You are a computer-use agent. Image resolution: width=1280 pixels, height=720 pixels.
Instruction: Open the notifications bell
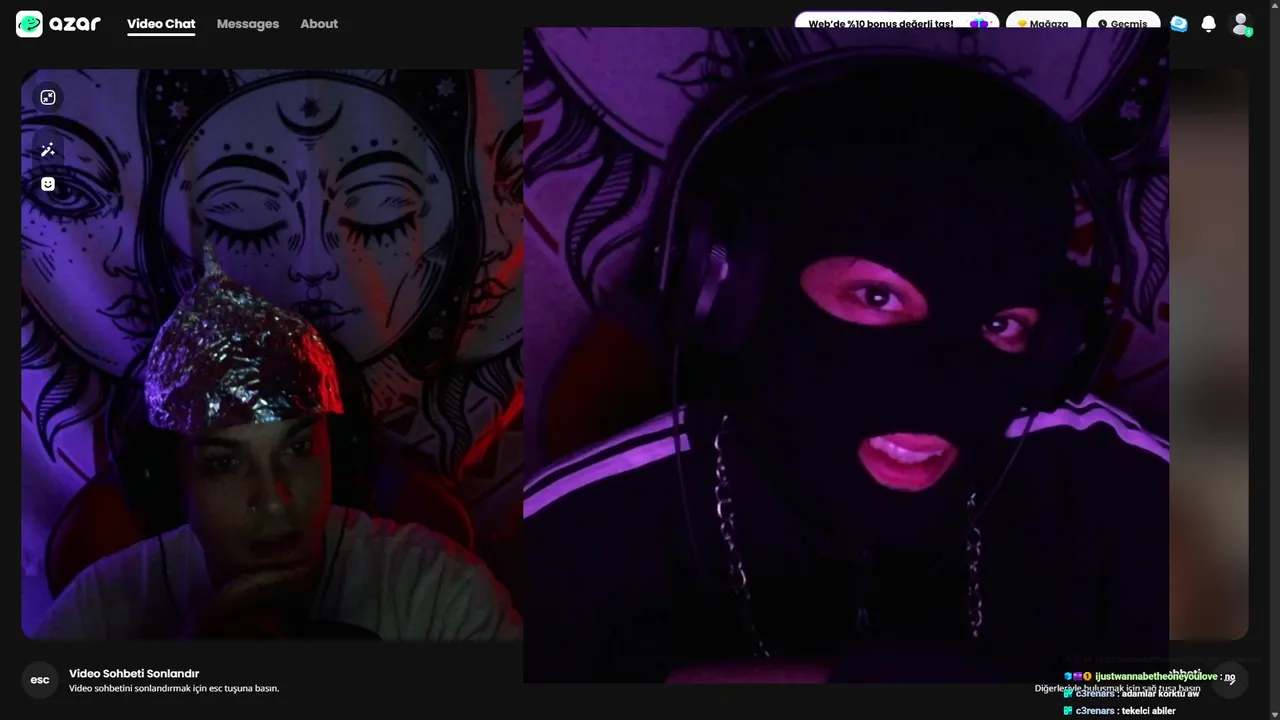pos(1209,24)
